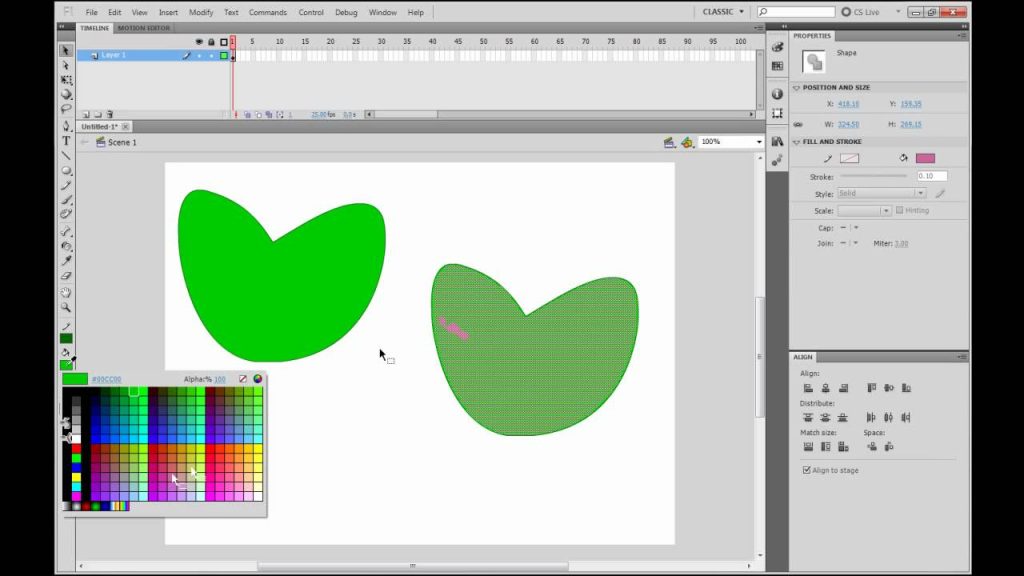The width and height of the screenshot is (1024, 576).
Task: Open the Transform panel icon
Action: pyautogui.click(x=777, y=113)
